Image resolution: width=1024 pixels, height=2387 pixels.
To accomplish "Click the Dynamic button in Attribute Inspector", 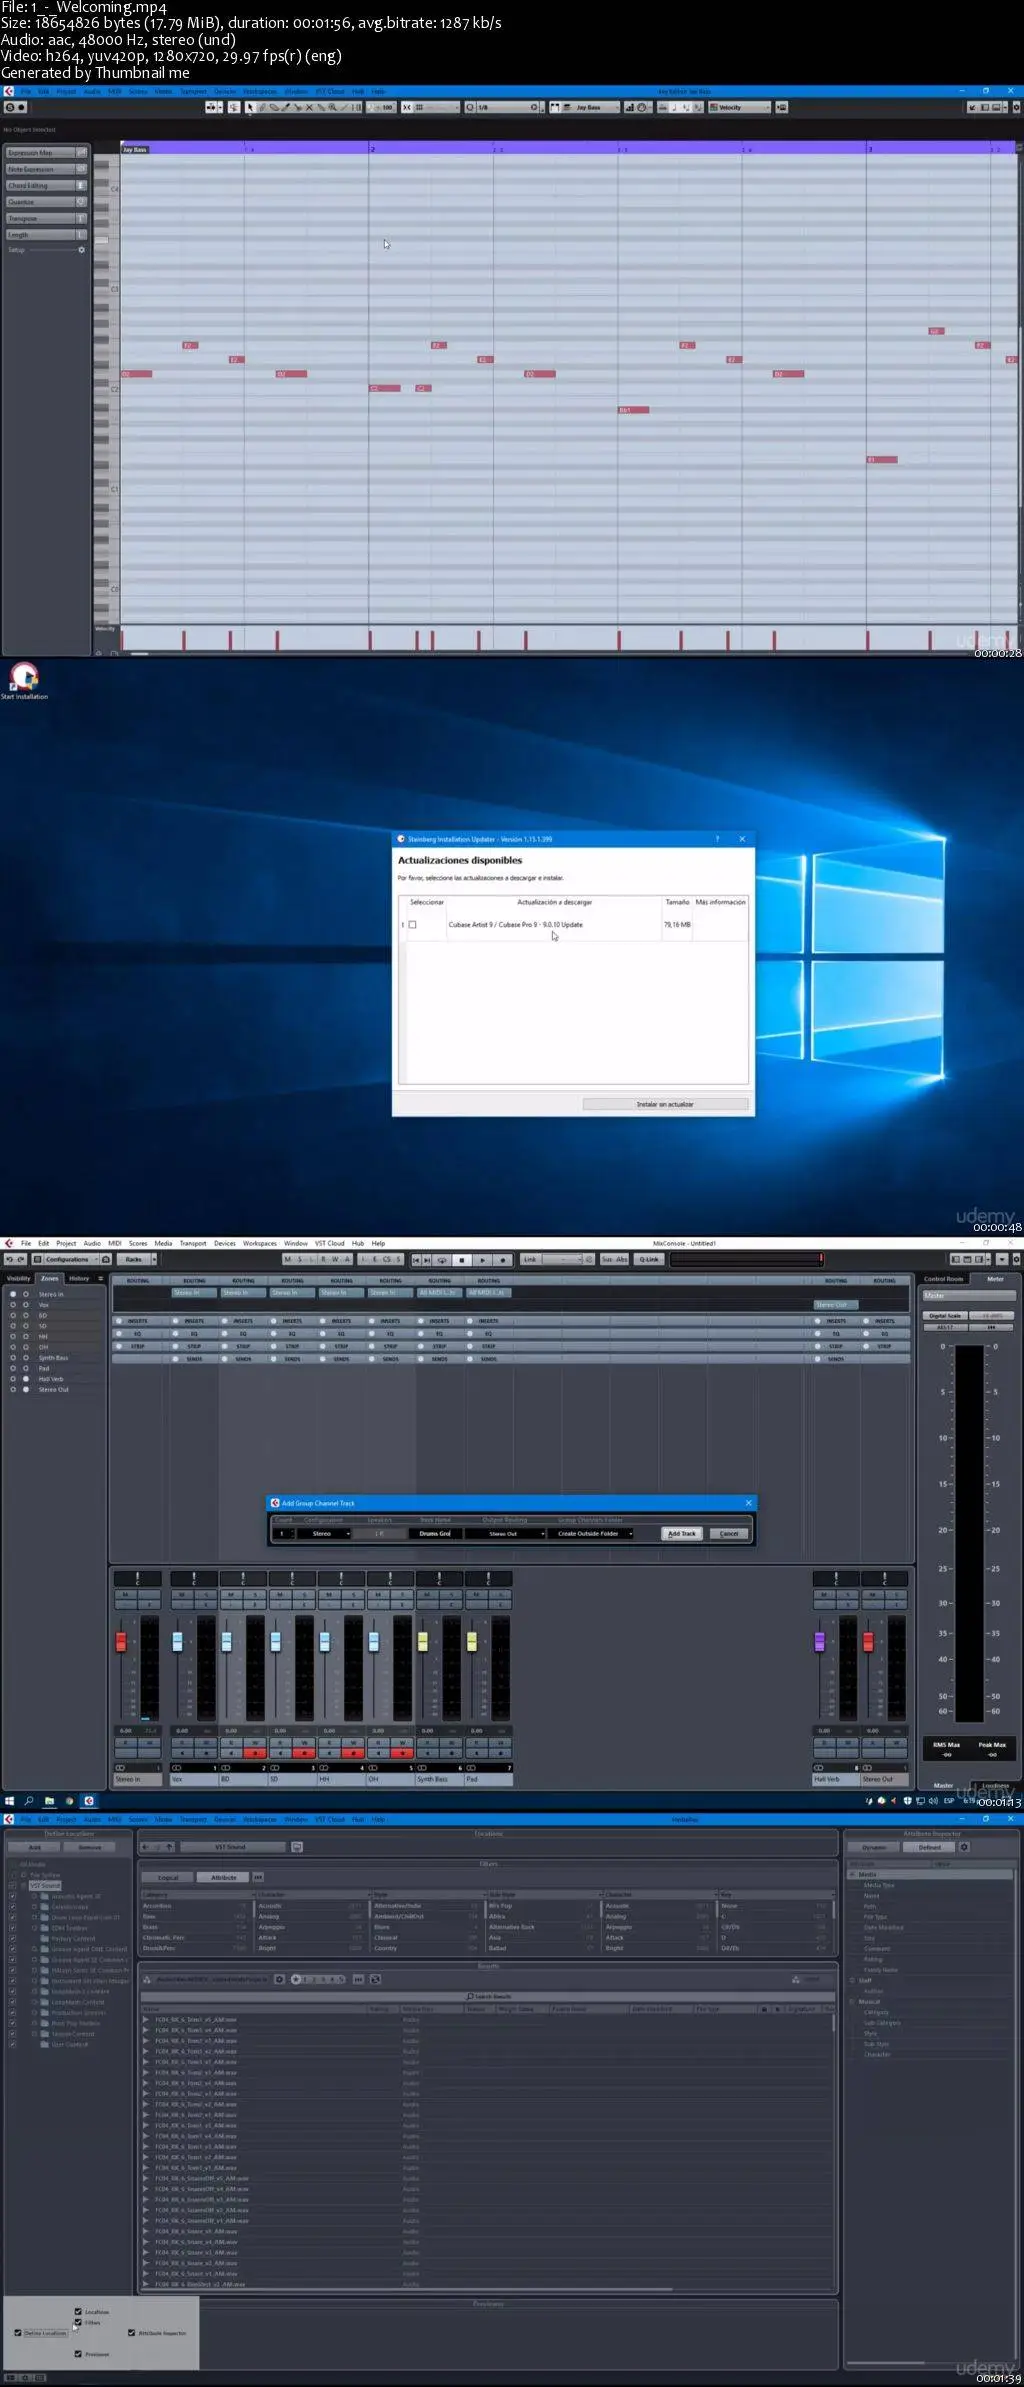I will pos(874,1847).
